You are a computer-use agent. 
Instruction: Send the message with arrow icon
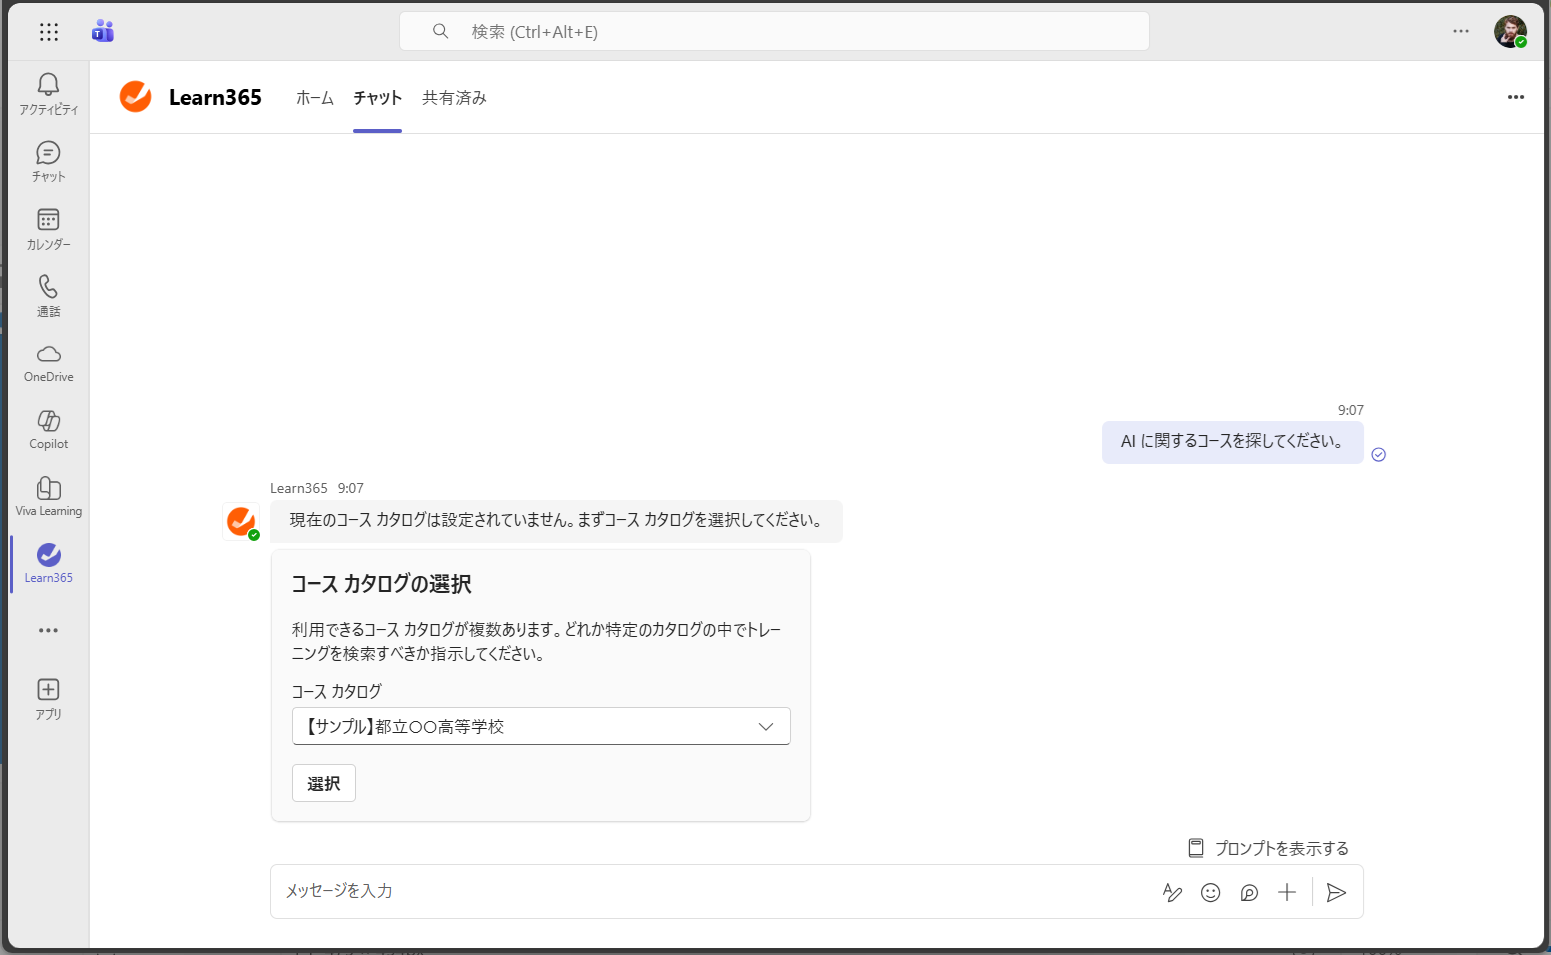1336,892
